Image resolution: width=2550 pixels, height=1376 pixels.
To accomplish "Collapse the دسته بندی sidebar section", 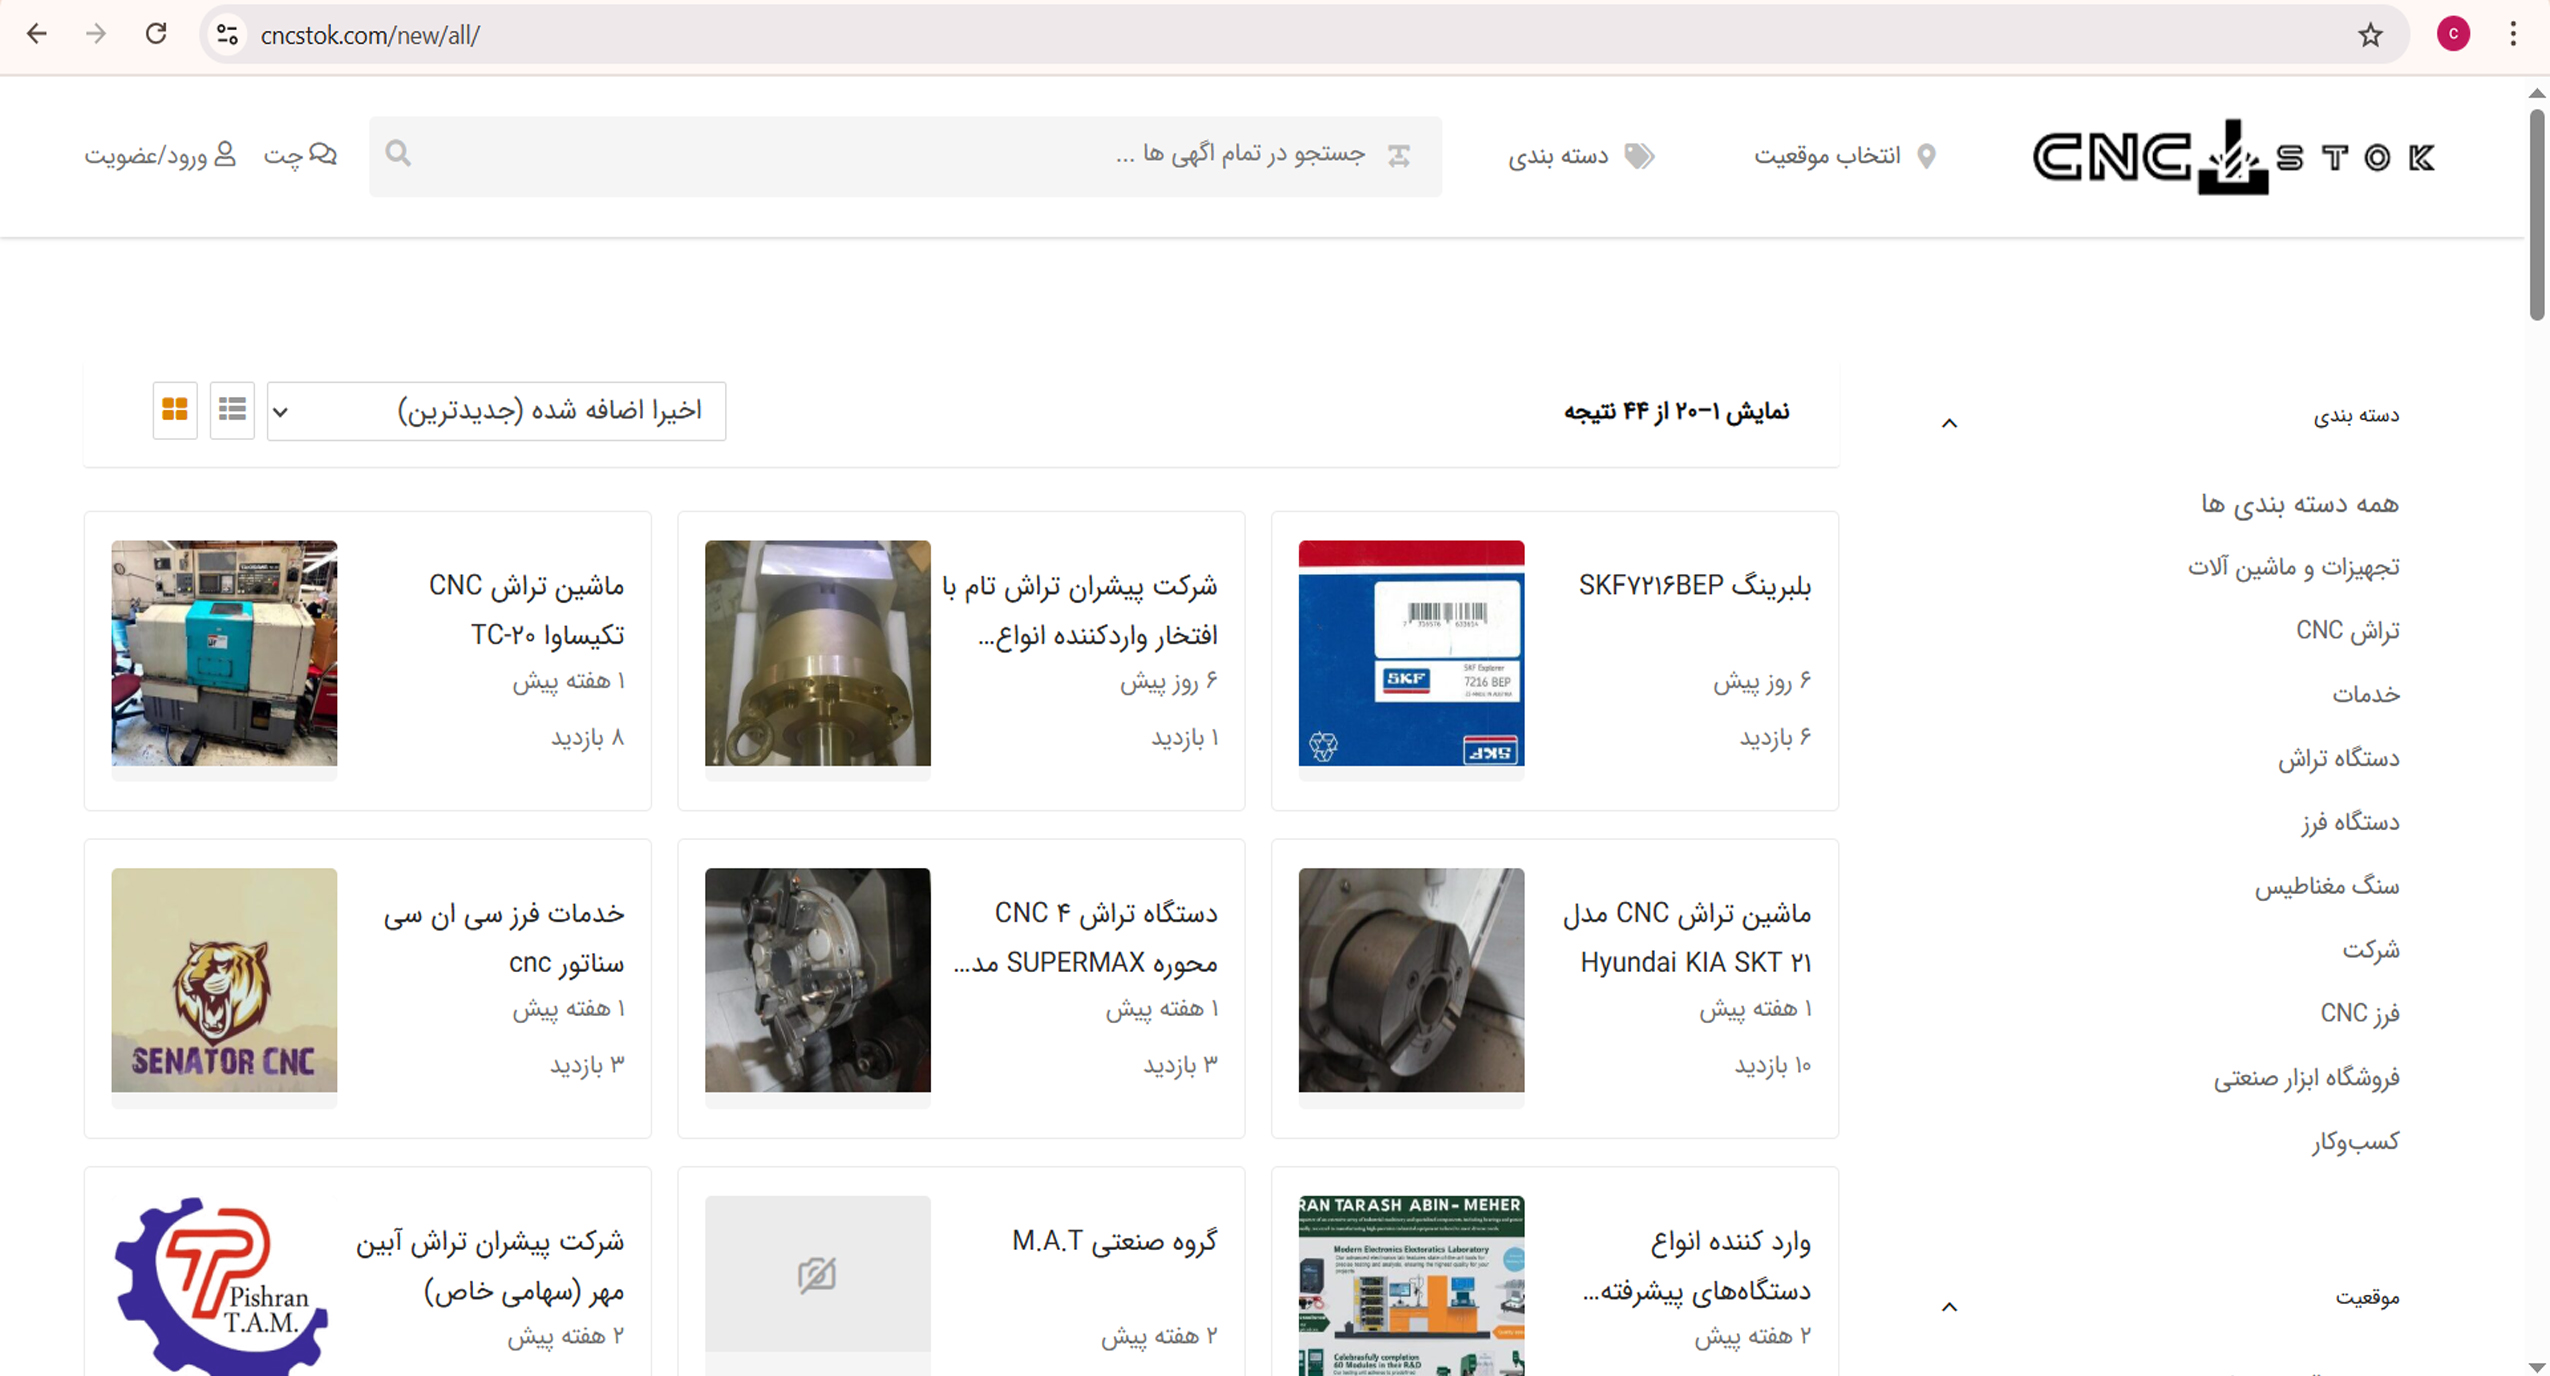I will 1949,423.
